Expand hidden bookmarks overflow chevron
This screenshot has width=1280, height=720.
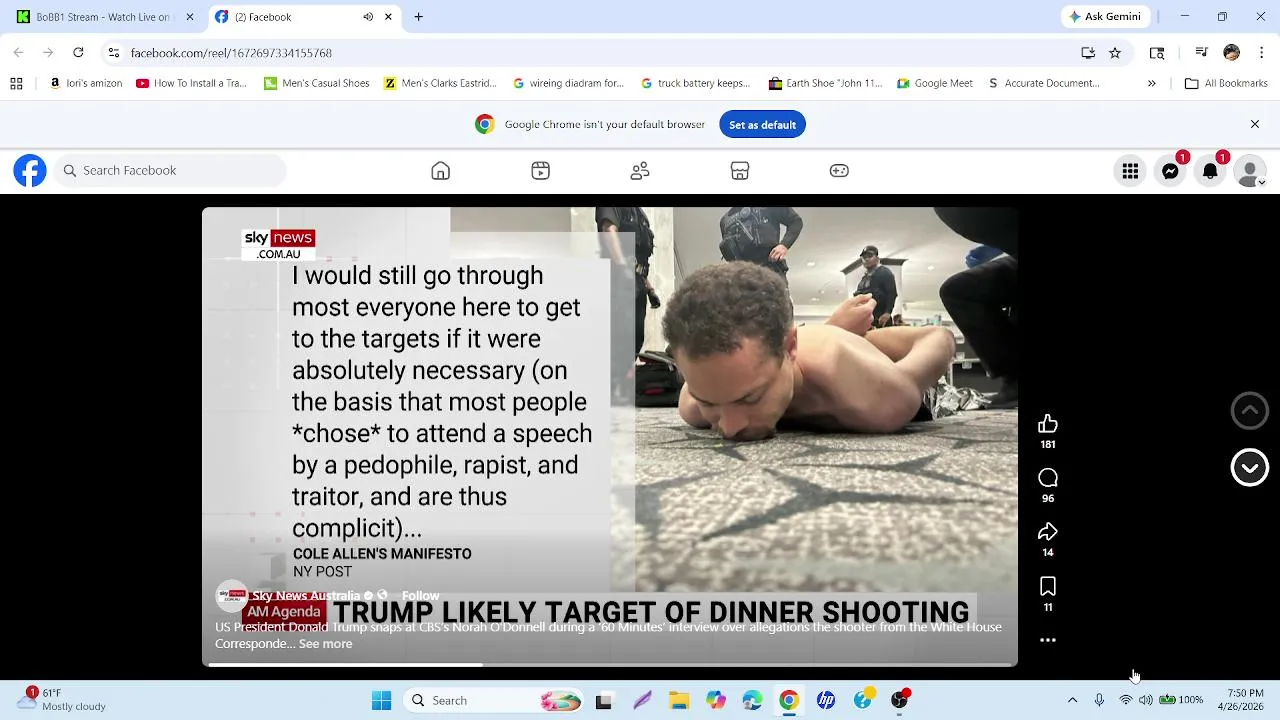click(x=1151, y=84)
